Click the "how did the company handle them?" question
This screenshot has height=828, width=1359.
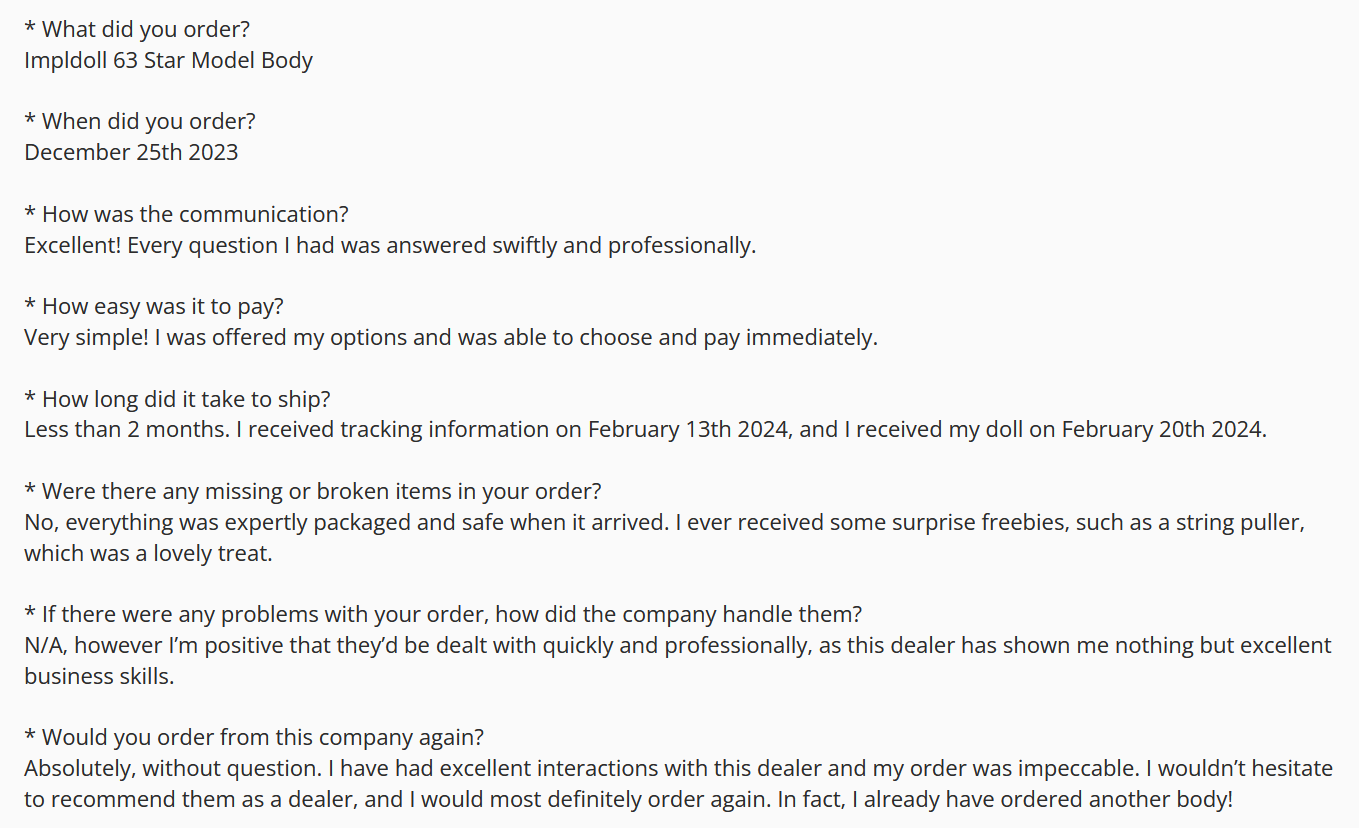coord(443,614)
